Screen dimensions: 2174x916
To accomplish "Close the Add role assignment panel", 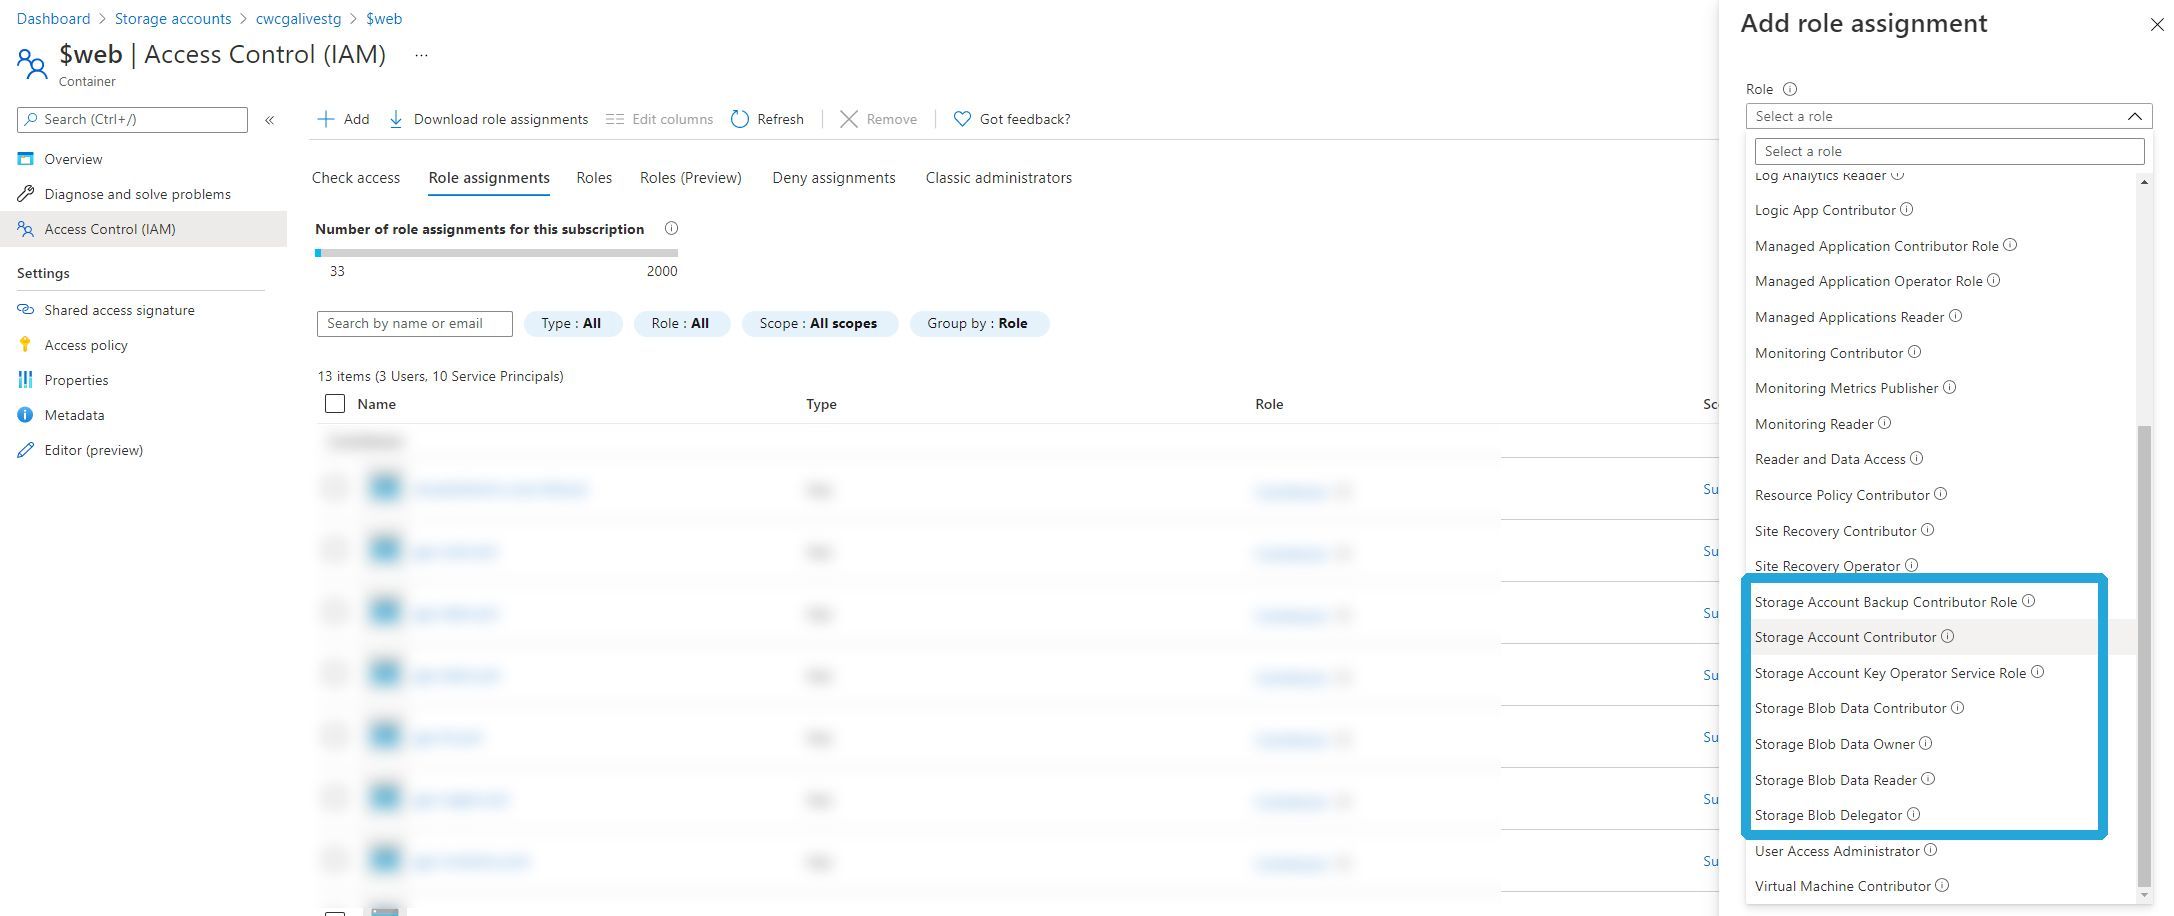I will [x=2156, y=25].
